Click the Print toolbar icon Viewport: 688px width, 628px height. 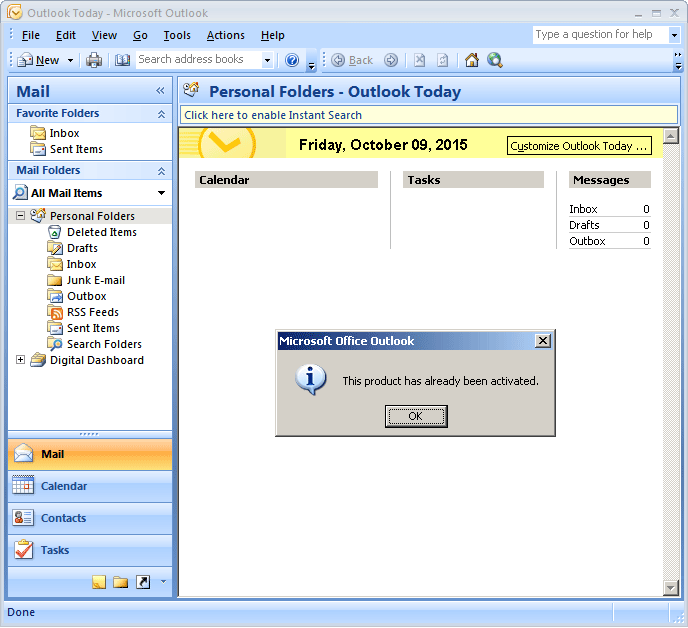point(93,60)
